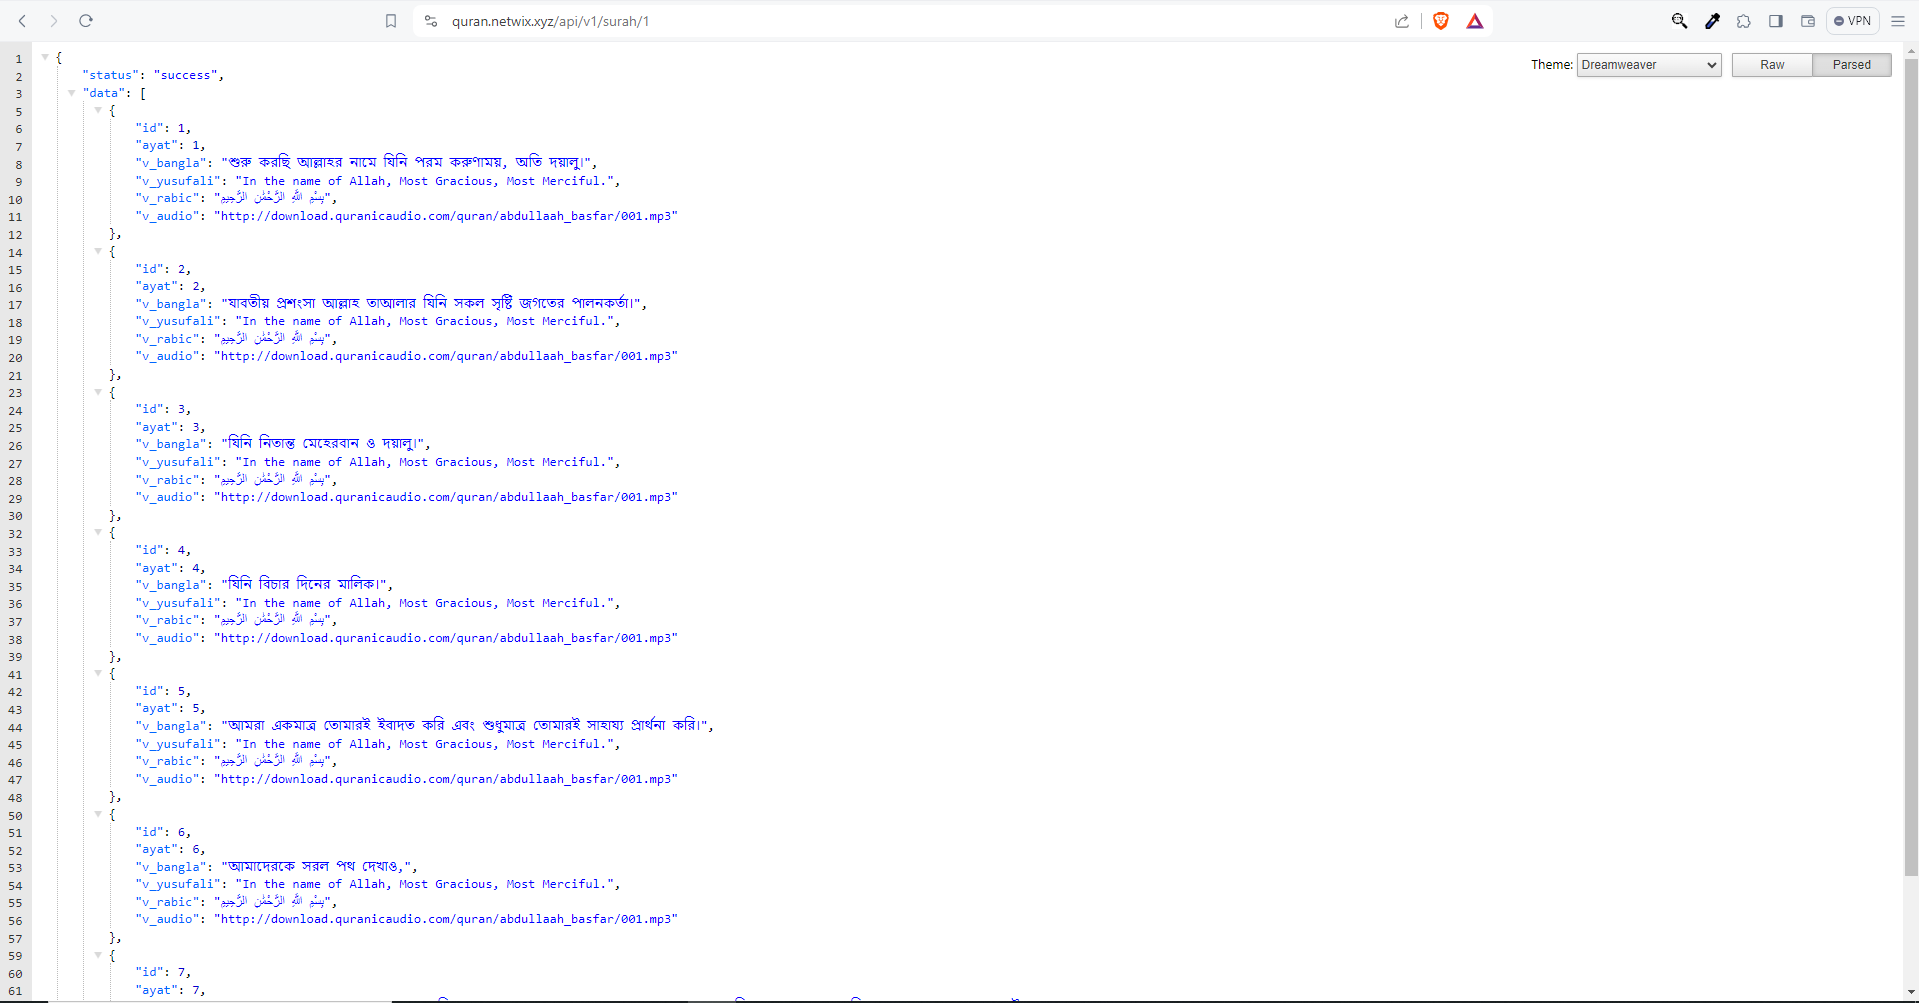Collapse the object with id 7

click(x=98, y=955)
